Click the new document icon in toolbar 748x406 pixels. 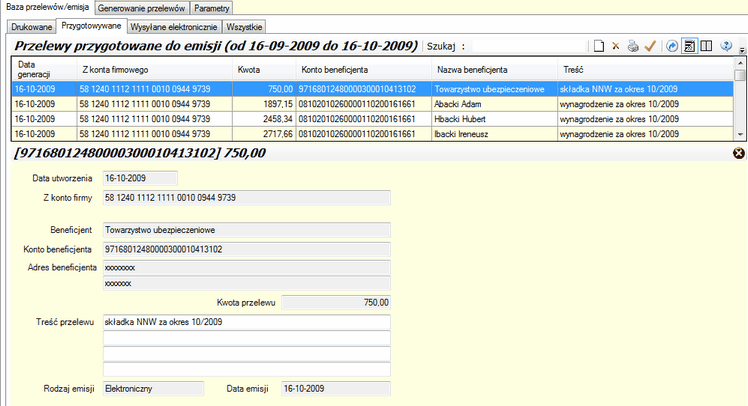pyautogui.click(x=598, y=46)
